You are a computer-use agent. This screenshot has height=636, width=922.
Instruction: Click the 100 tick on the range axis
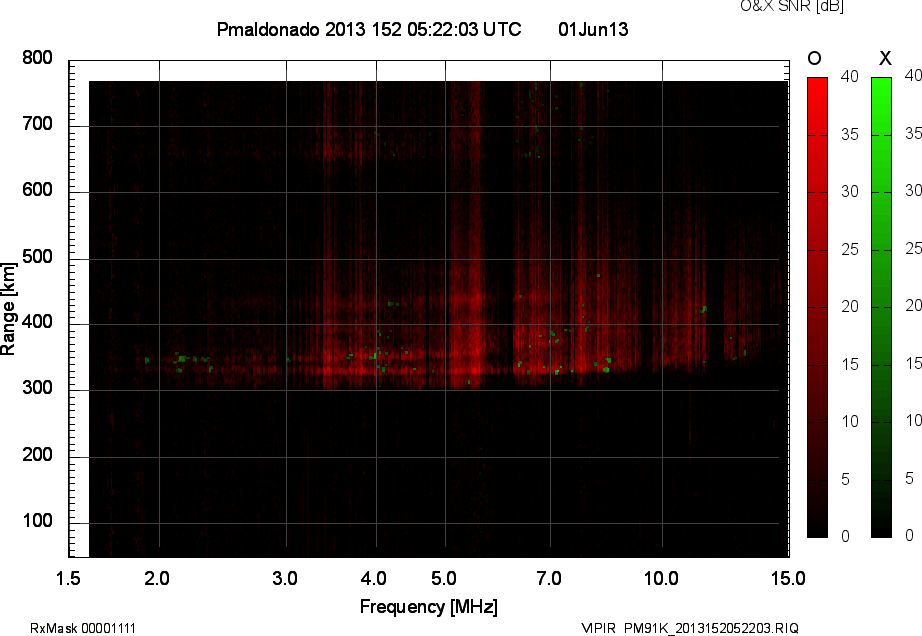point(37,522)
